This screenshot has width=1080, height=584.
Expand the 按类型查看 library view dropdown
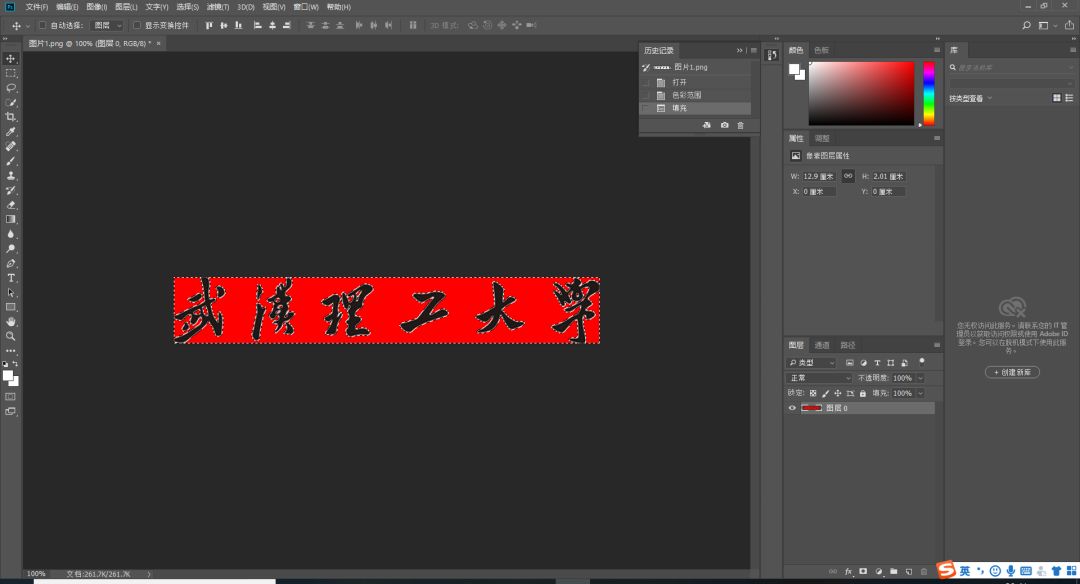point(970,98)
